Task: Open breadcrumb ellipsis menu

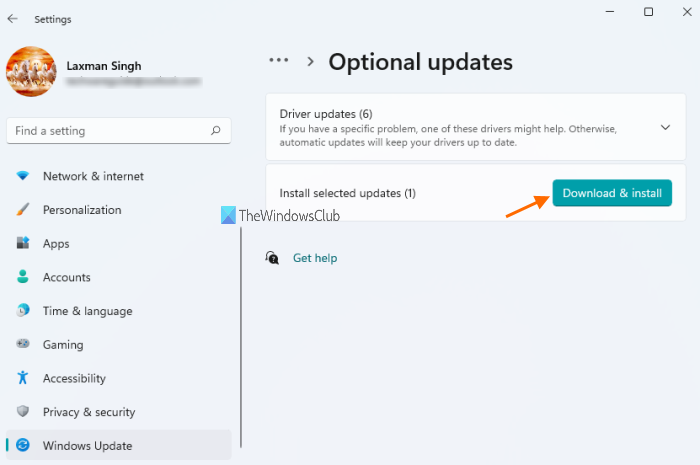Action: tap(279, 61)
